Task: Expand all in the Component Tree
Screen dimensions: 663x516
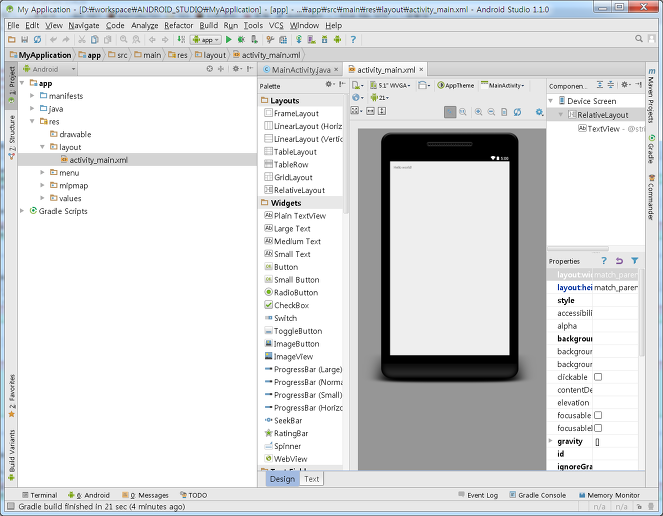Action: (600, 85)
